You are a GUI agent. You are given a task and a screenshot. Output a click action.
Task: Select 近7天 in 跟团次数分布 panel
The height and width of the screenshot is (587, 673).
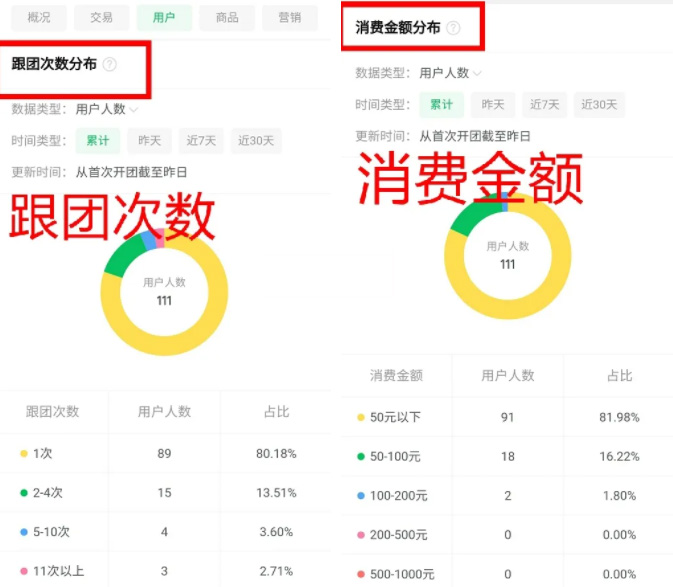coord(201,141)
